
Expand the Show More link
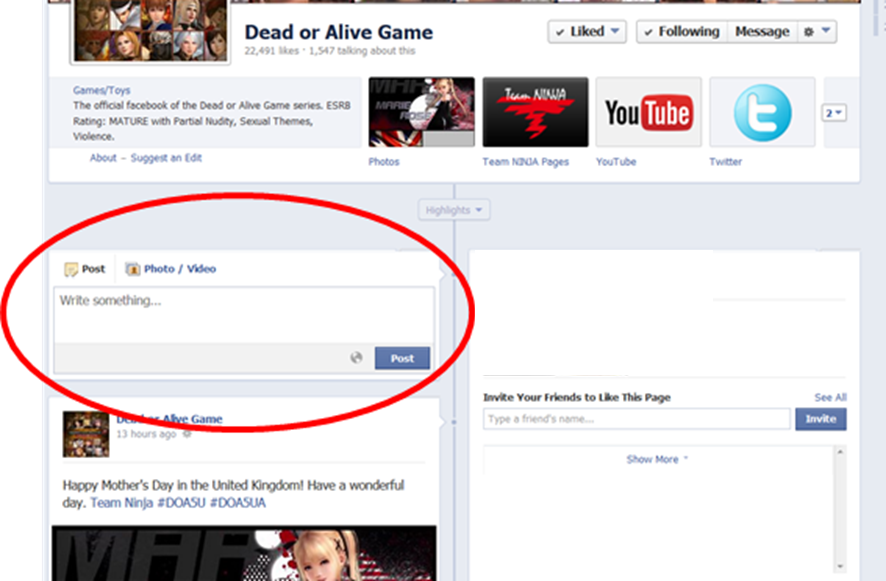657,459
